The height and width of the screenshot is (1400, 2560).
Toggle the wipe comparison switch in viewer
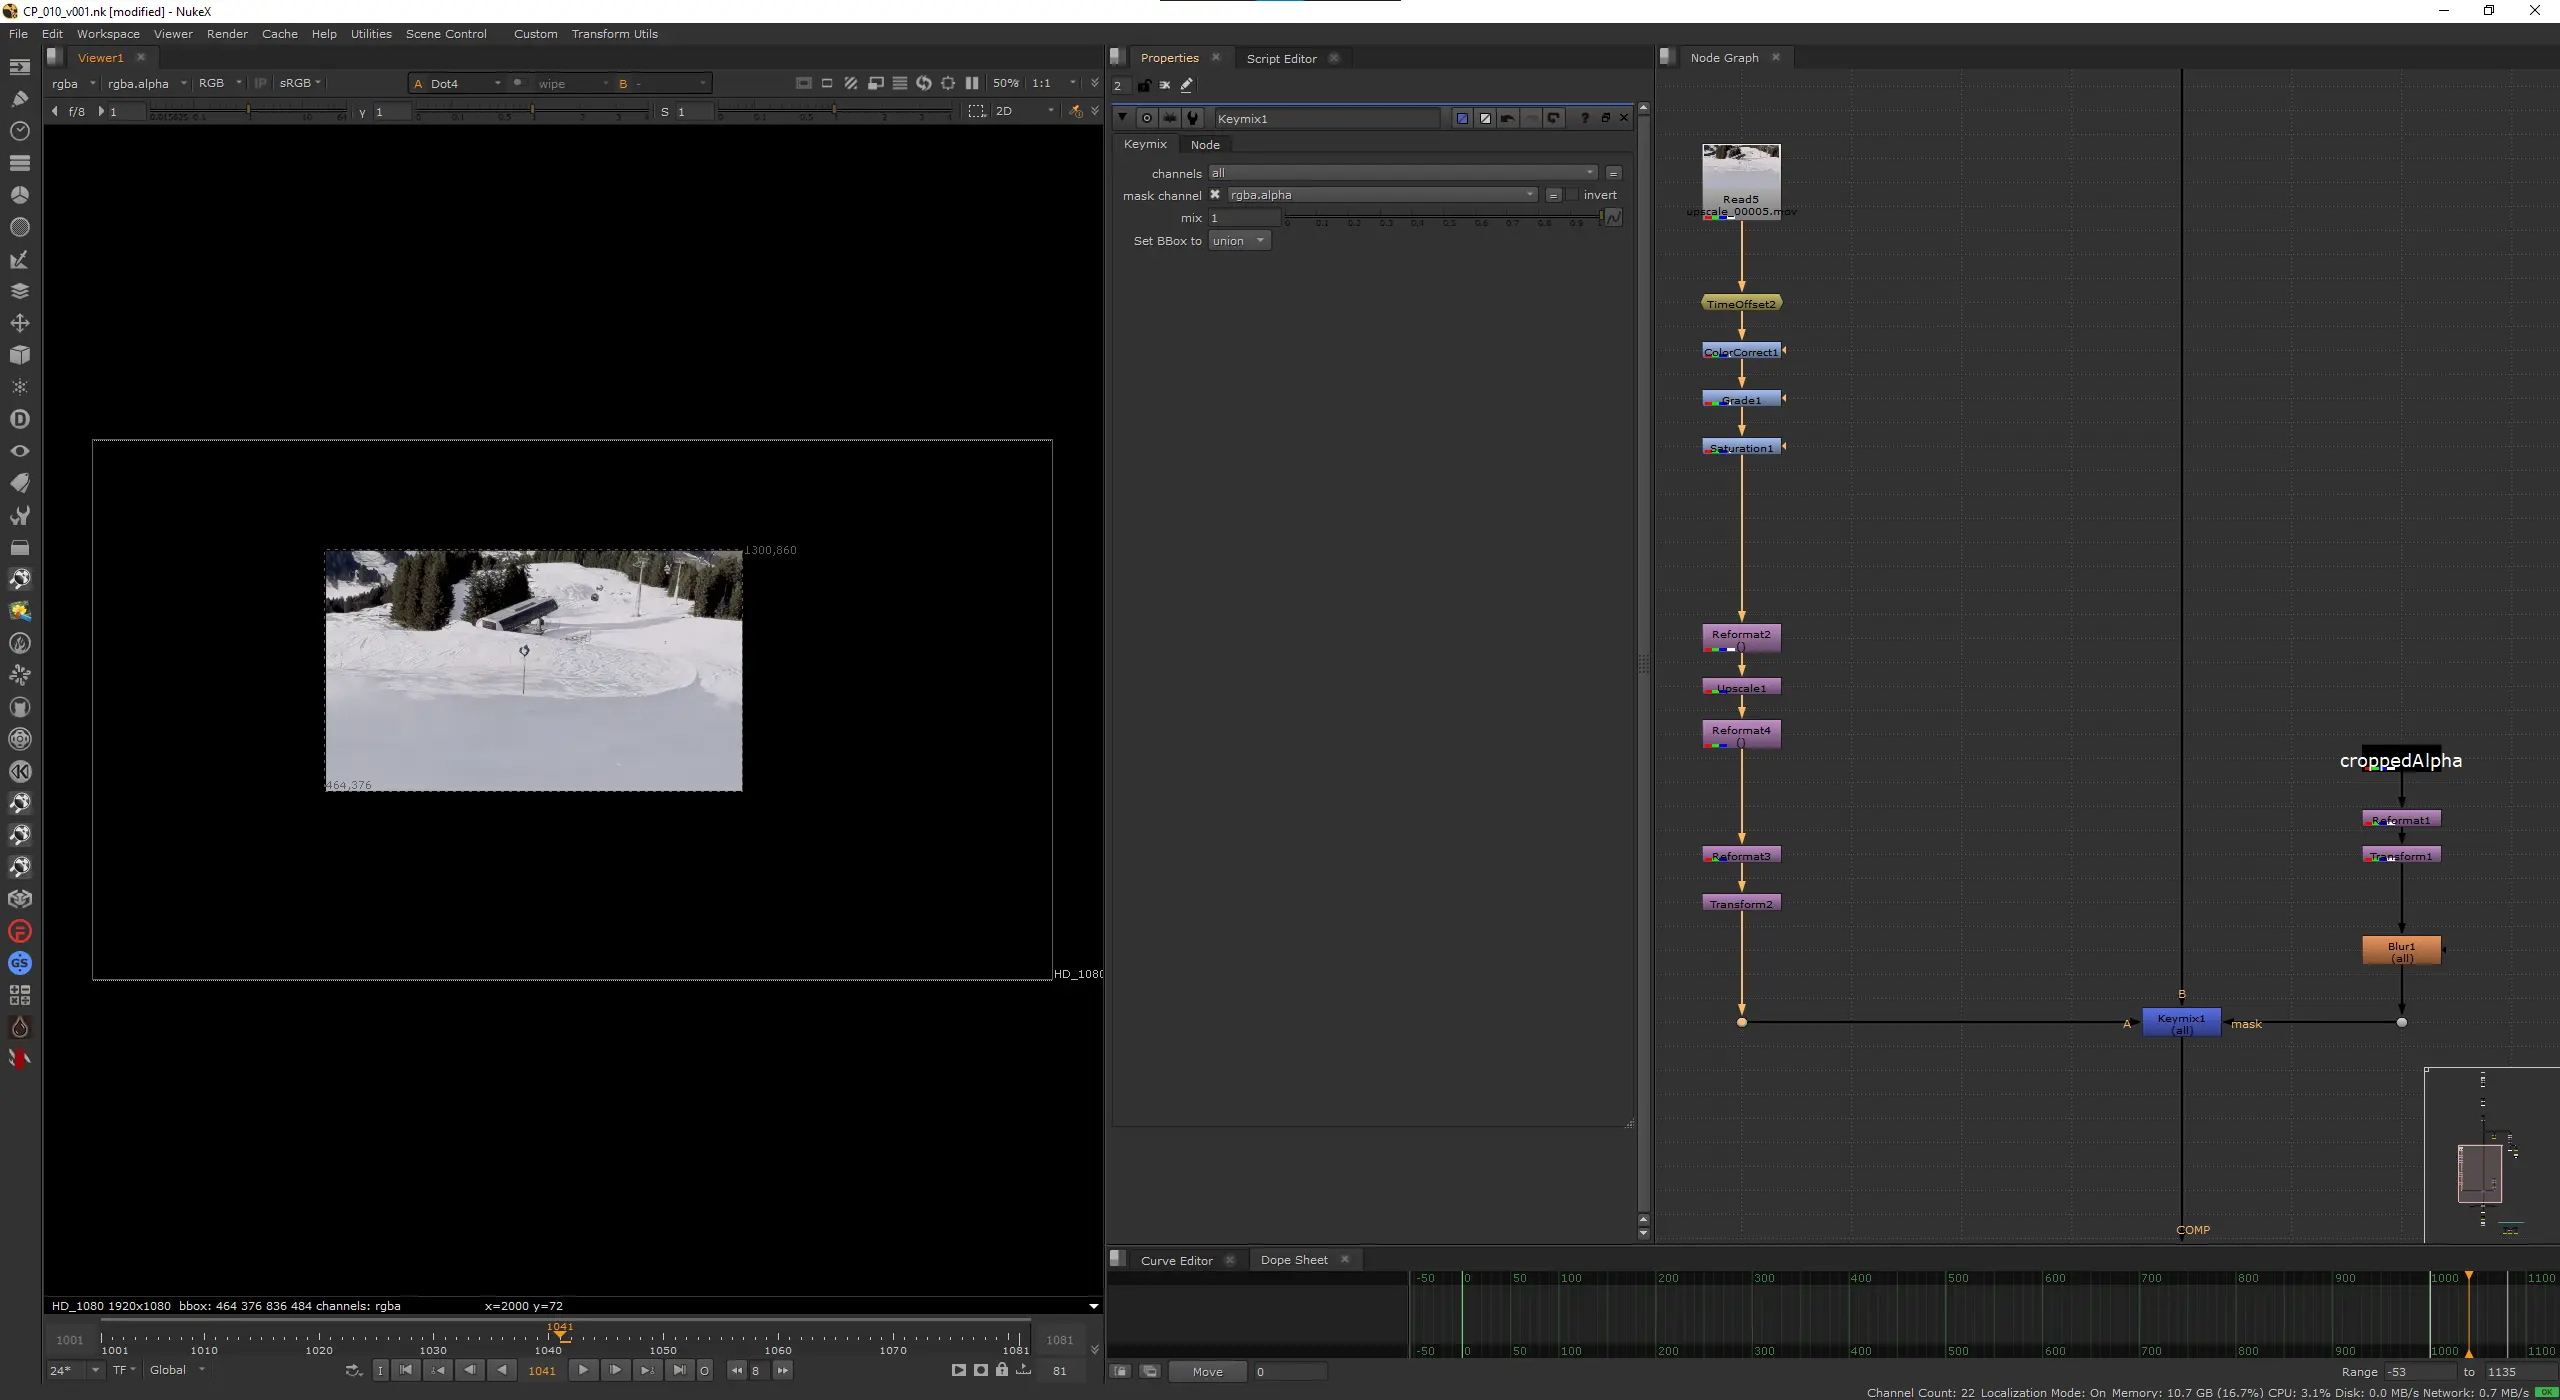518,83
